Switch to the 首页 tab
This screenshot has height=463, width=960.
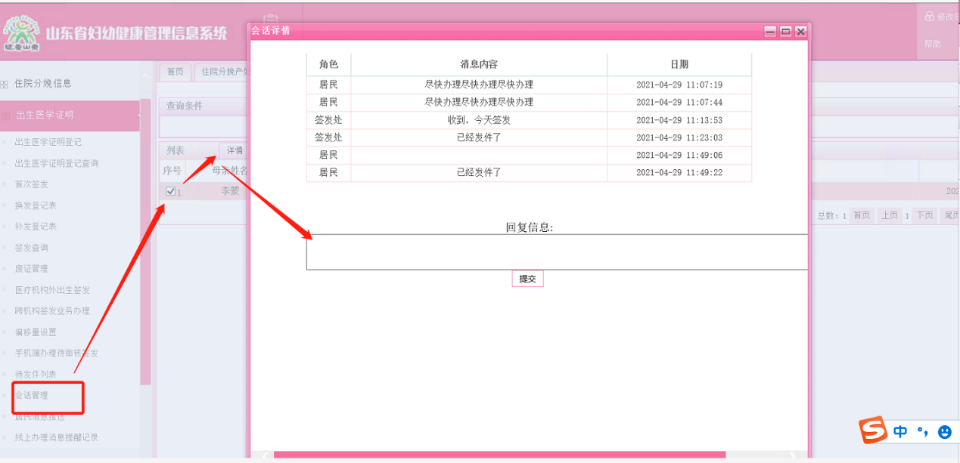[x=176, y=72]
